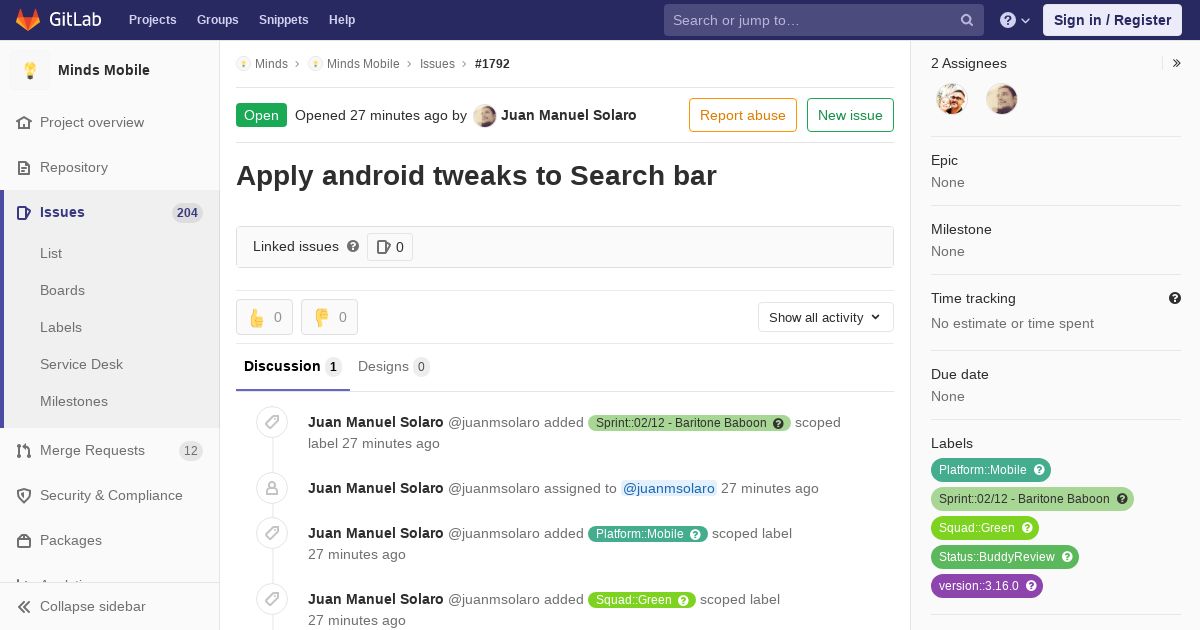Give a thumbs up reaction
This screenshot has height=630, width=1200.
264,317
